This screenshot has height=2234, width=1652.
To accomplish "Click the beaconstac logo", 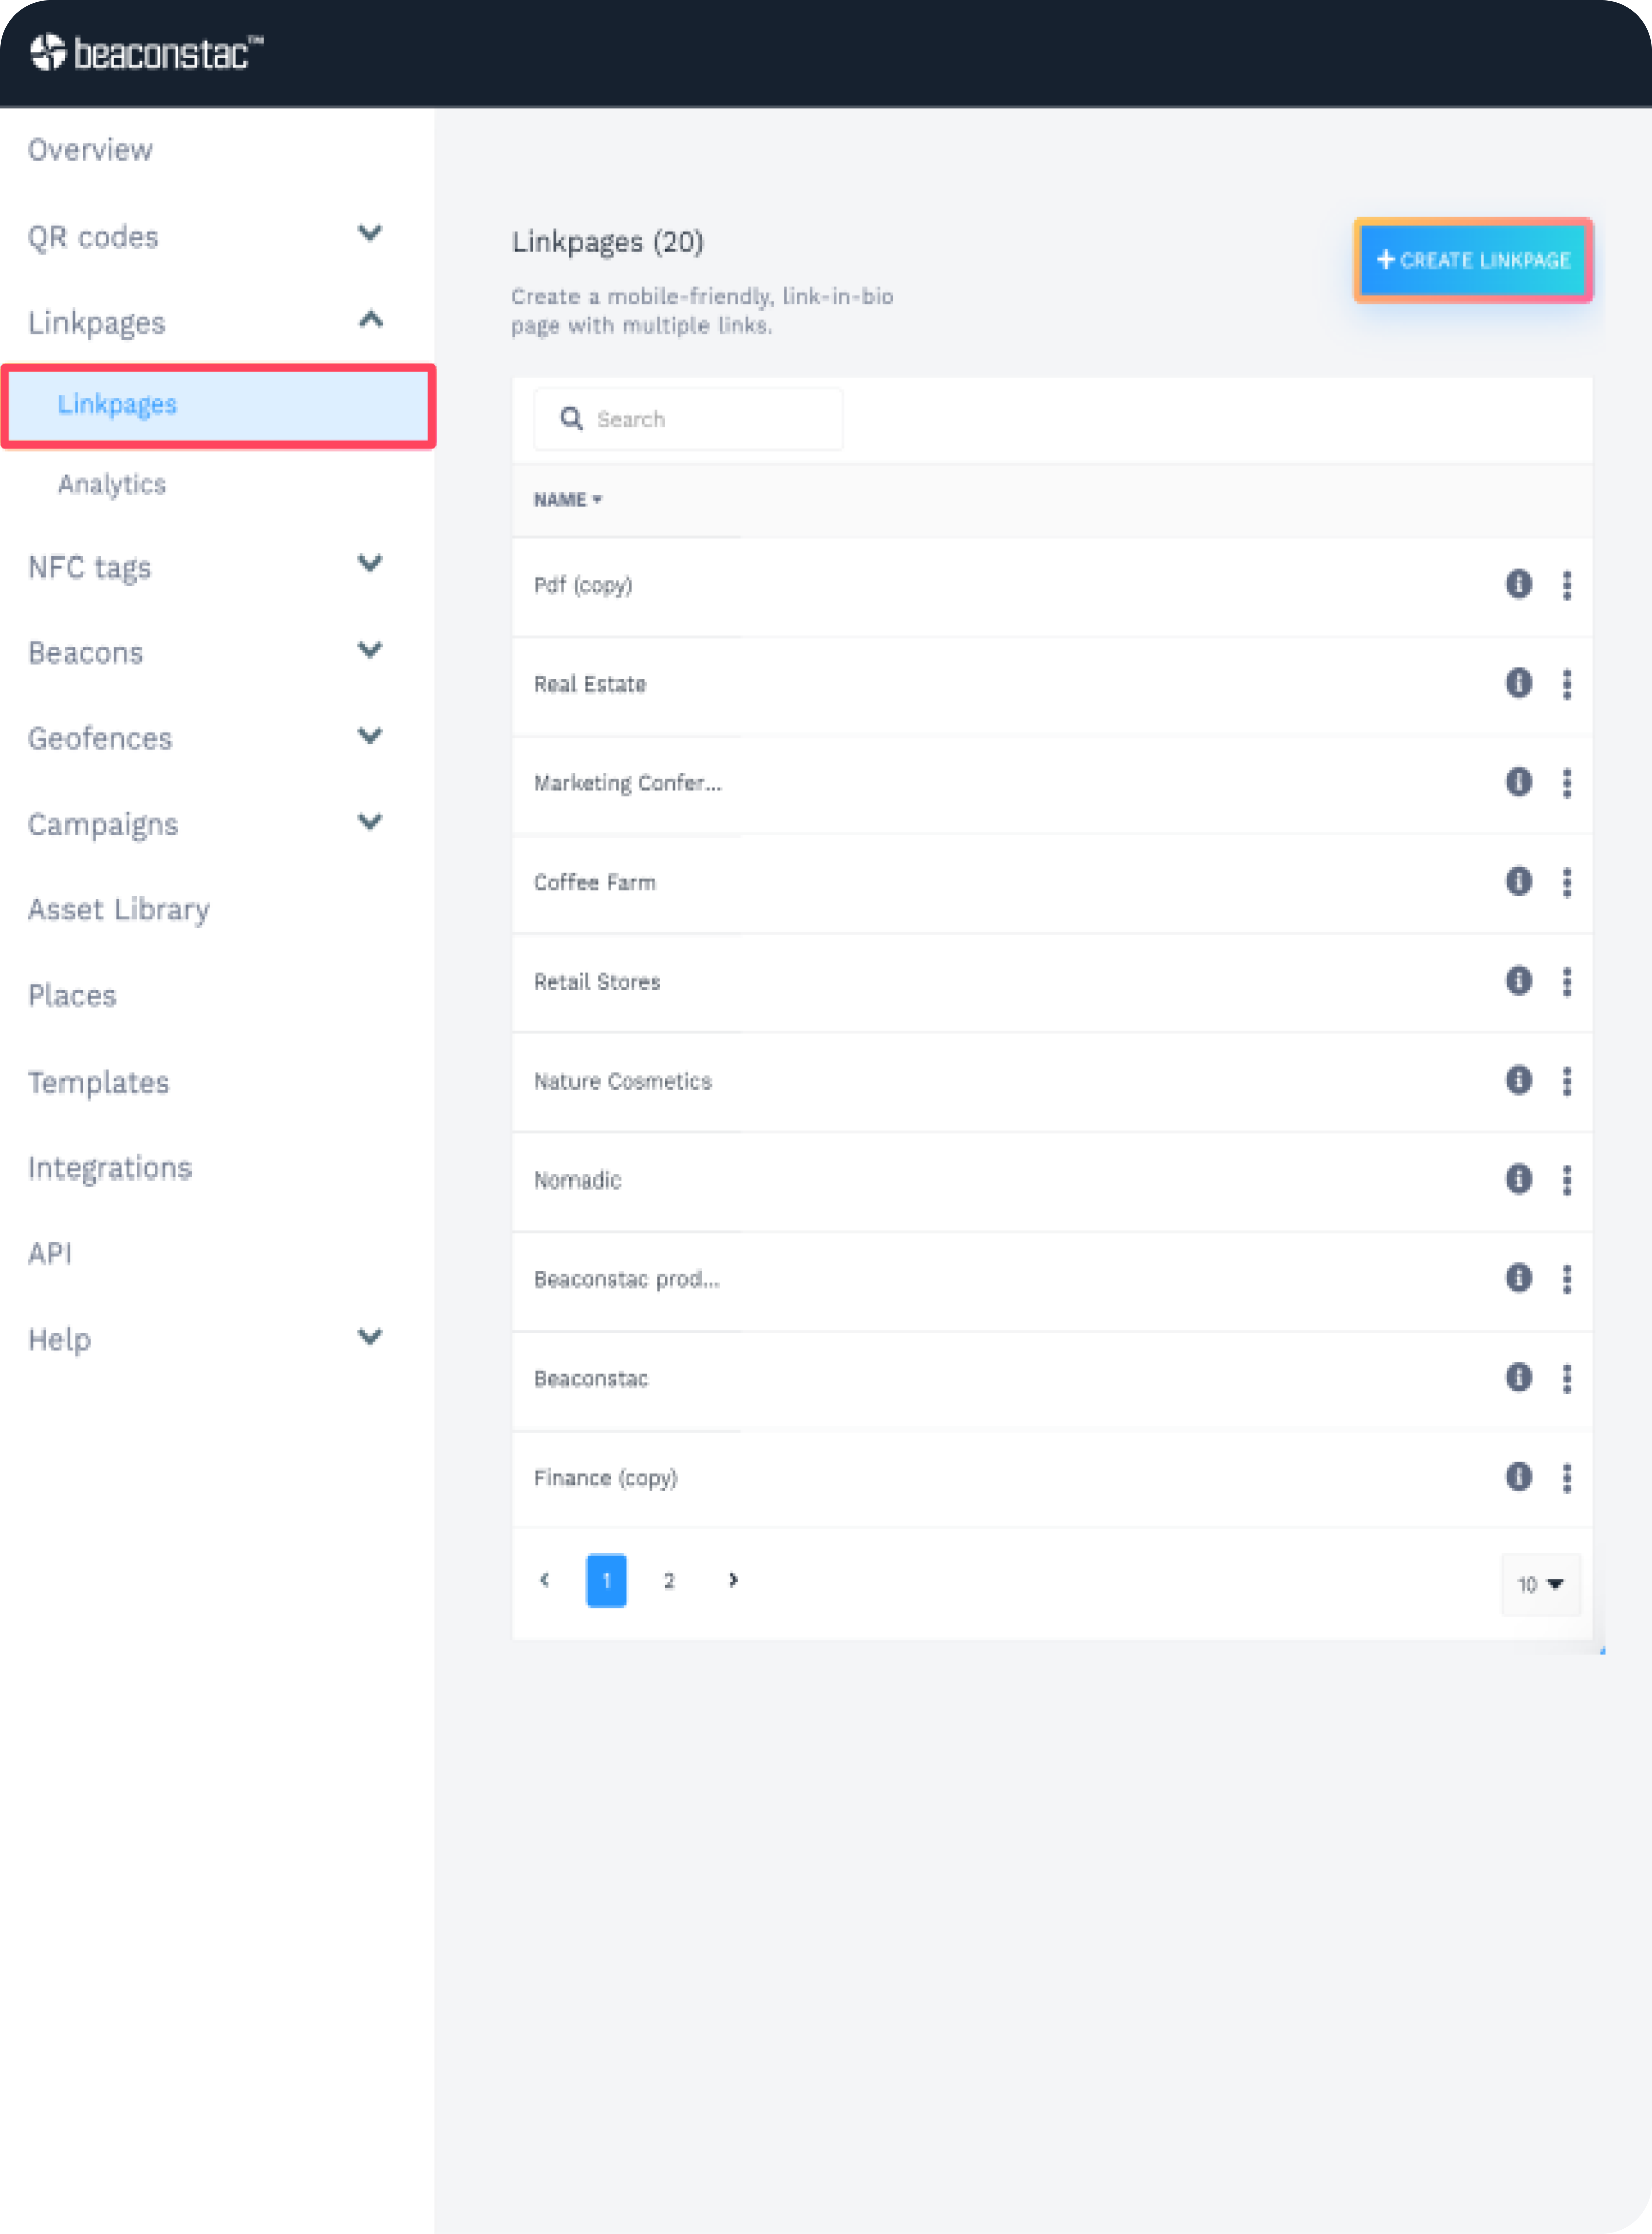I will 147,52.
